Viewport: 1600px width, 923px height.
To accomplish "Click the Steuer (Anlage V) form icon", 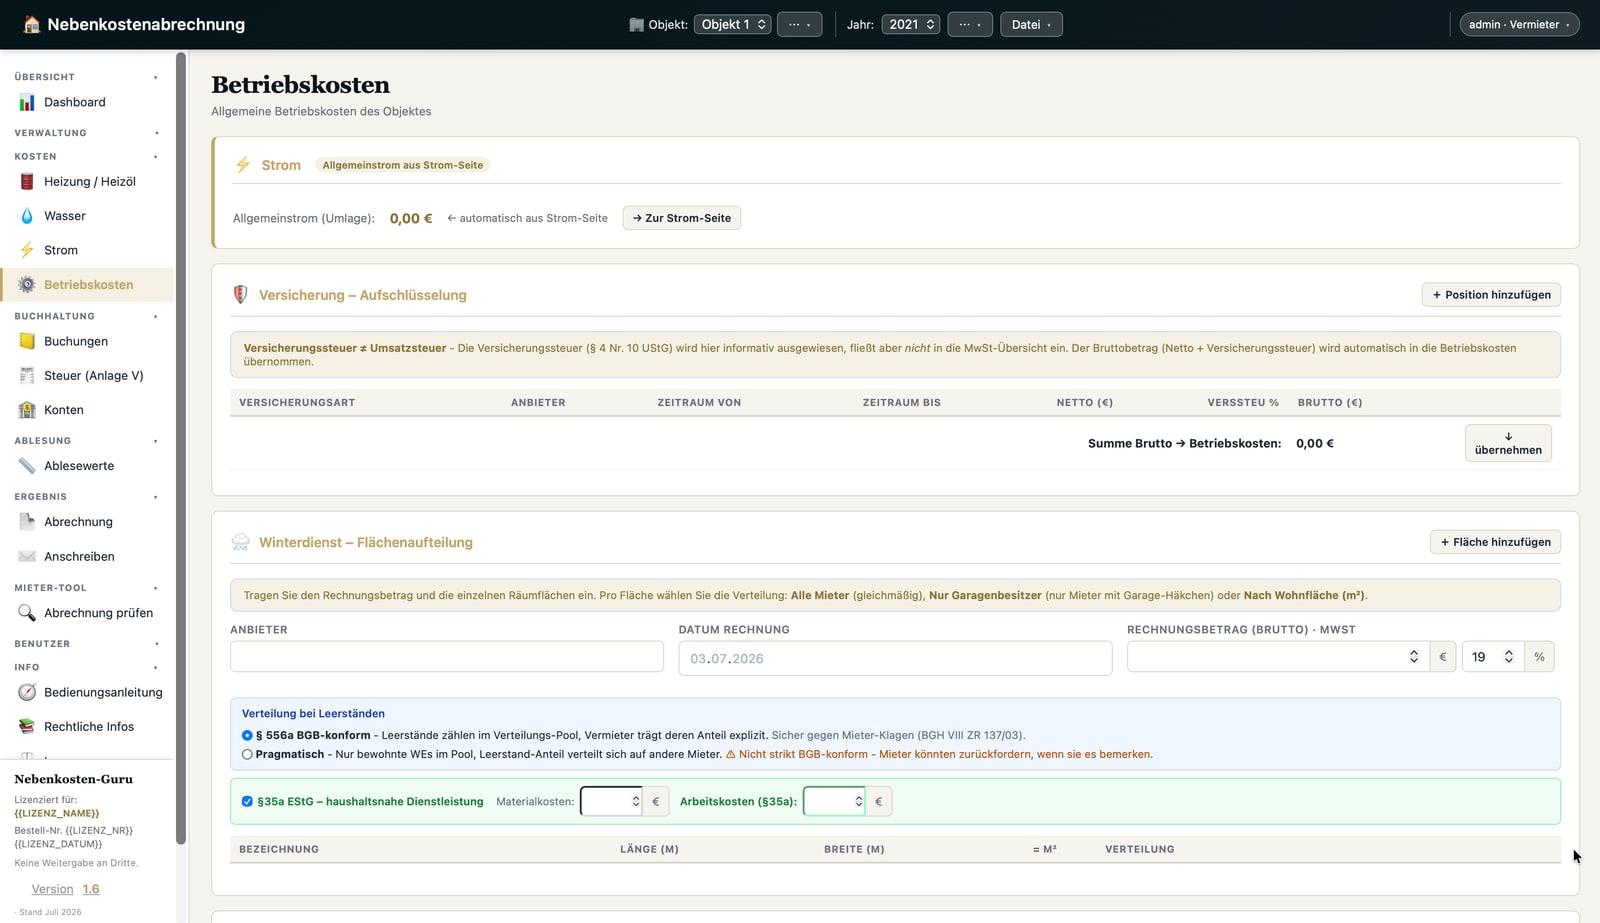I will (27, 376).
